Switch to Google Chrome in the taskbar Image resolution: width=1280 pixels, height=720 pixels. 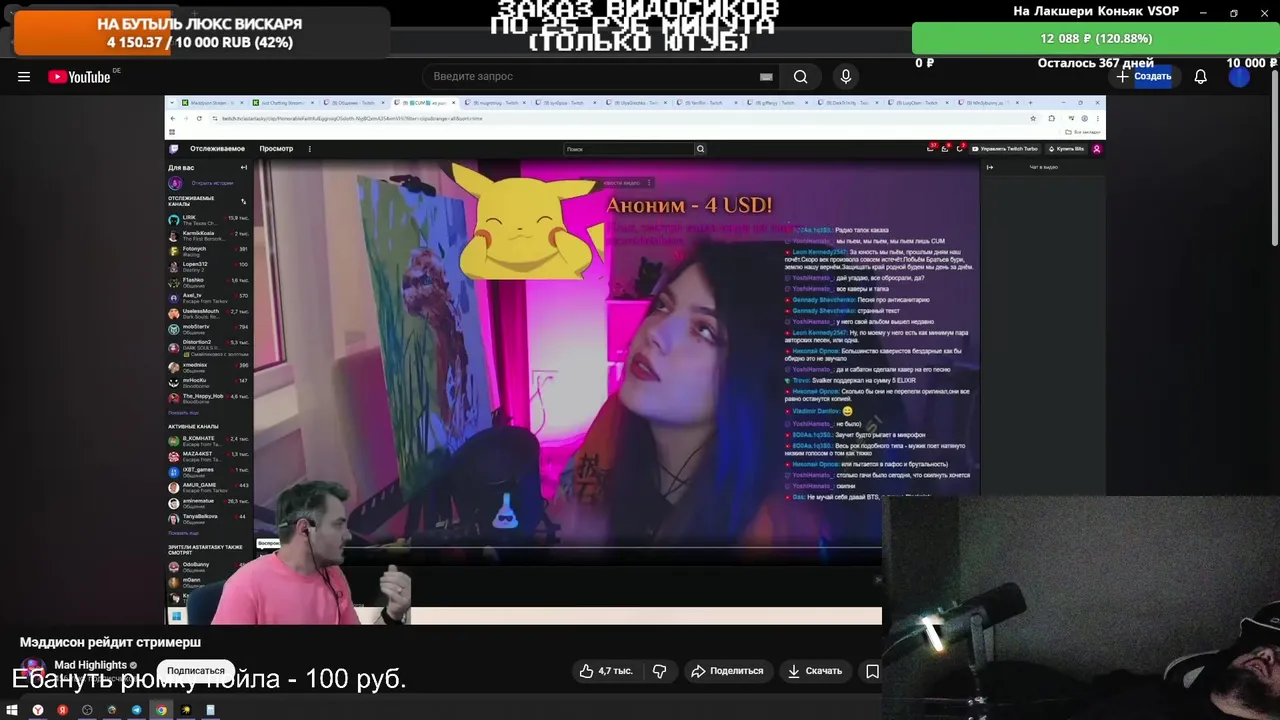161,710
